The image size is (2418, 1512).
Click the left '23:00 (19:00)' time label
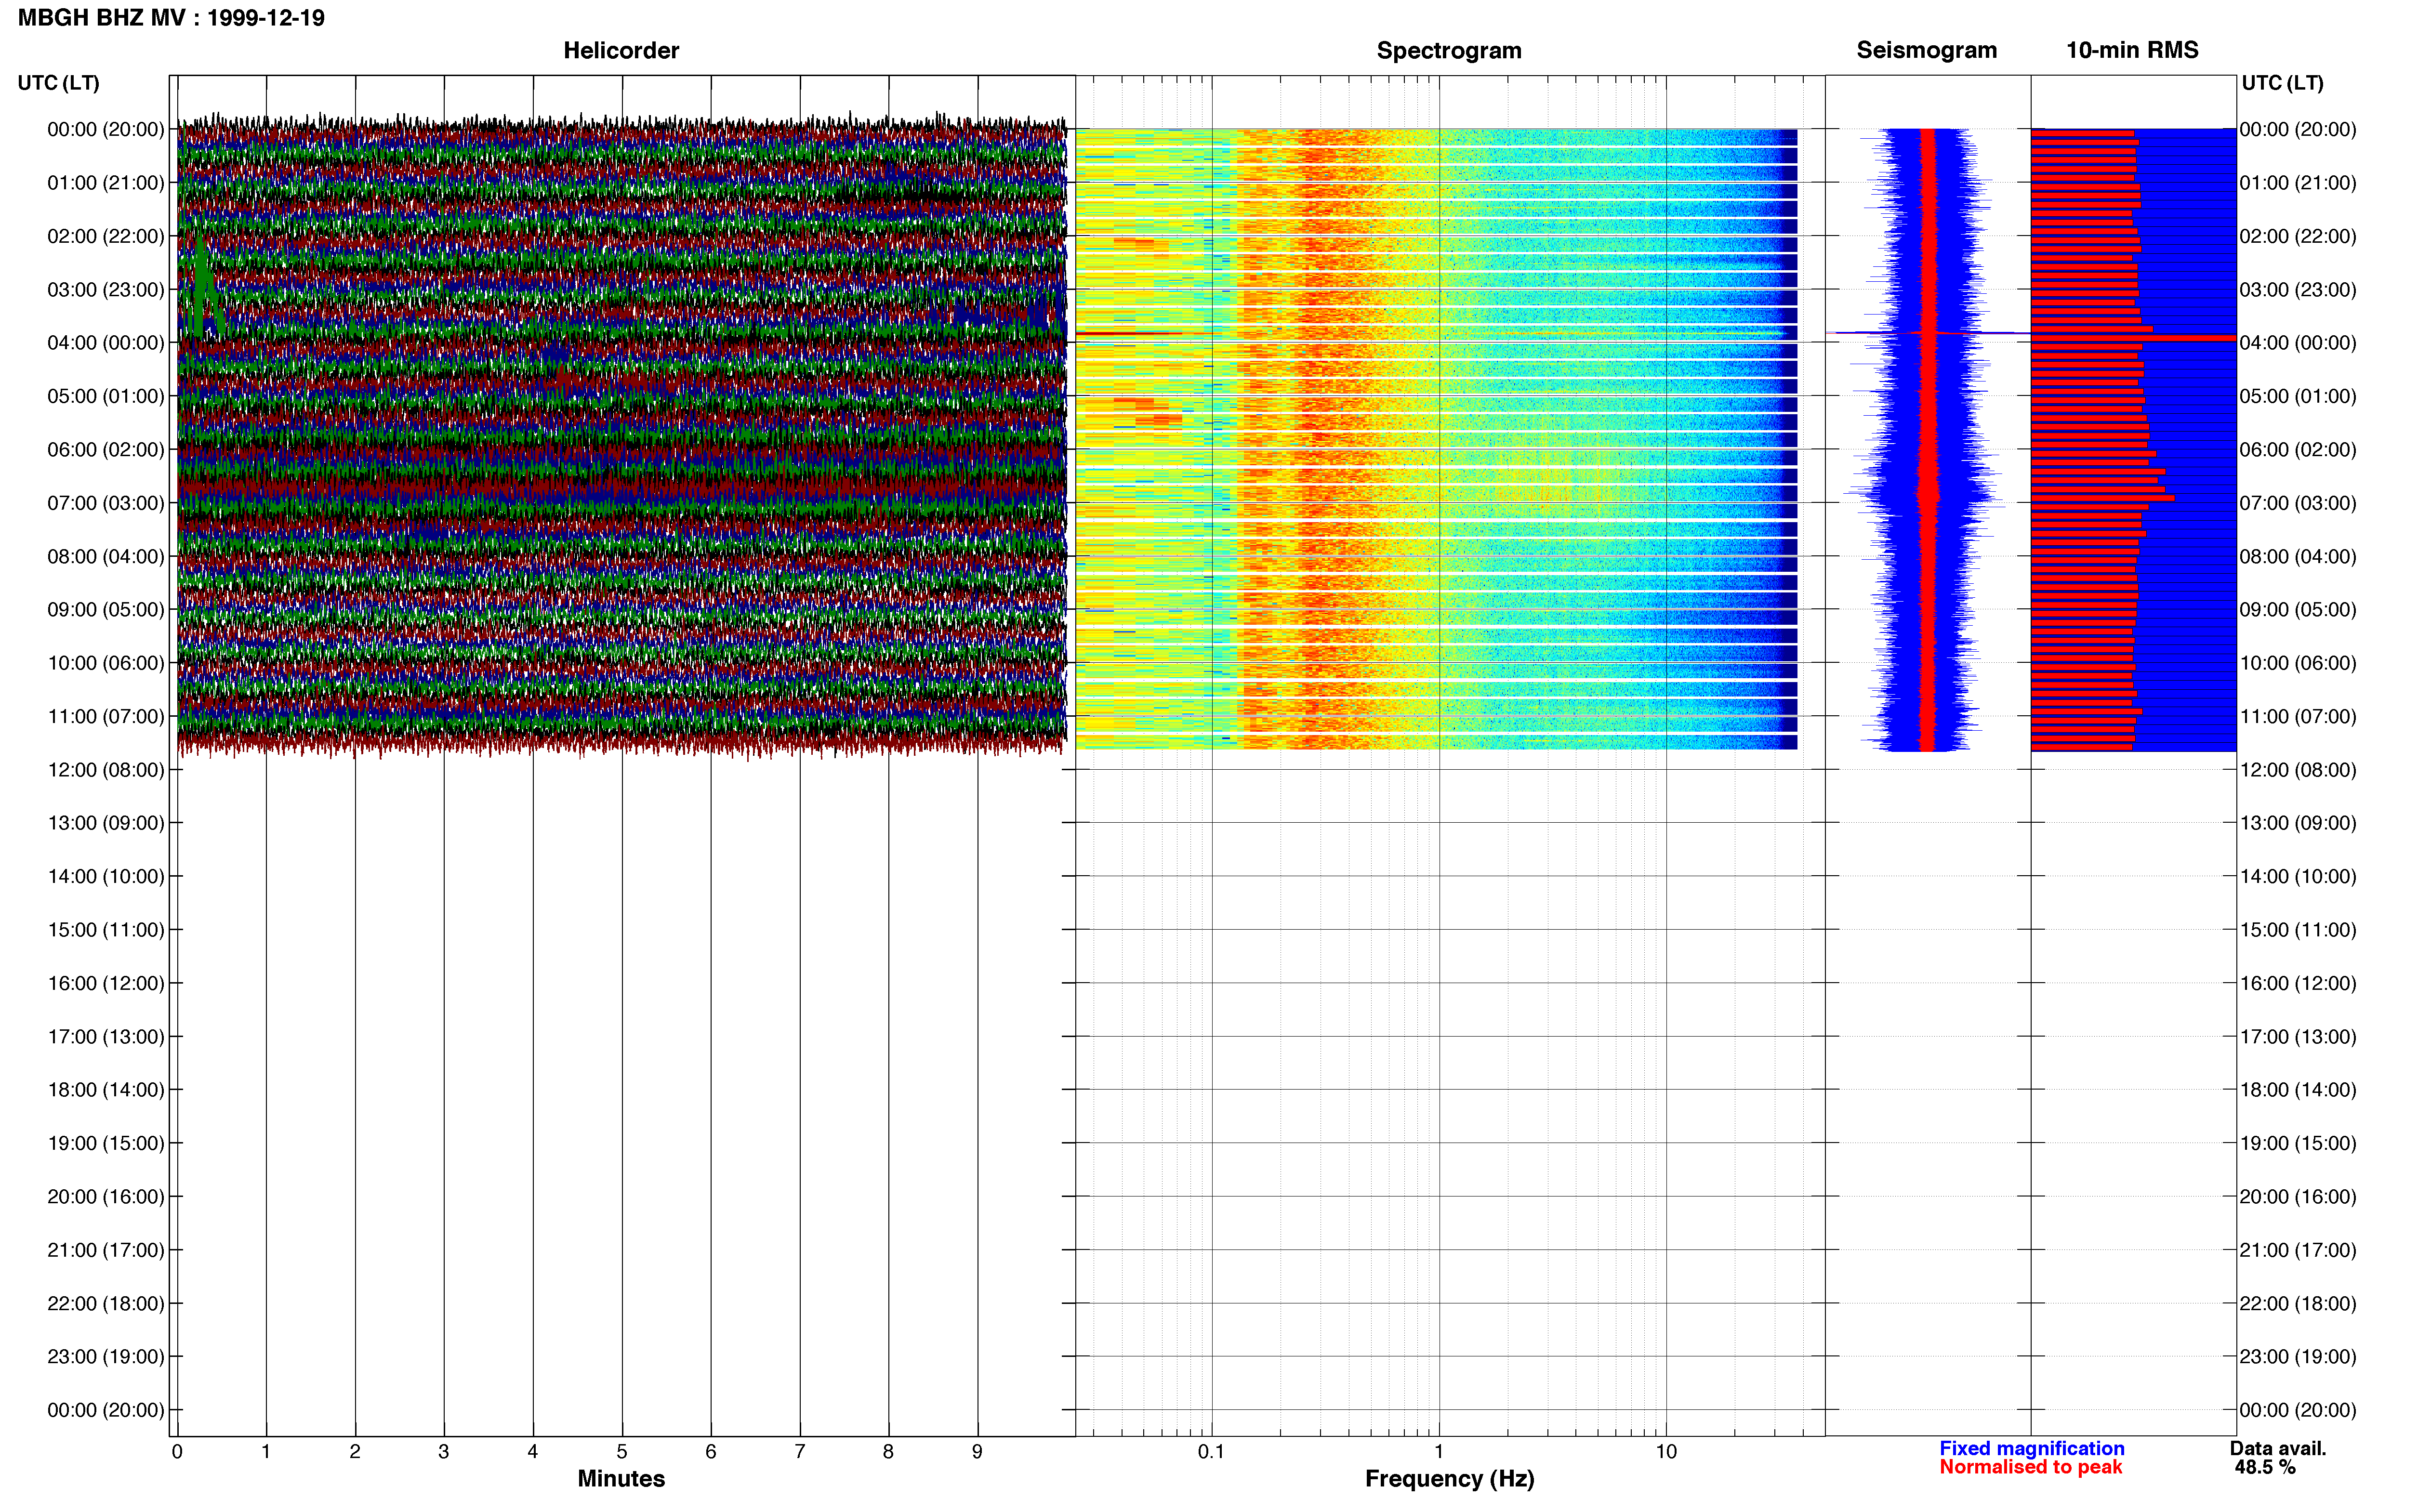point(105,1357)
